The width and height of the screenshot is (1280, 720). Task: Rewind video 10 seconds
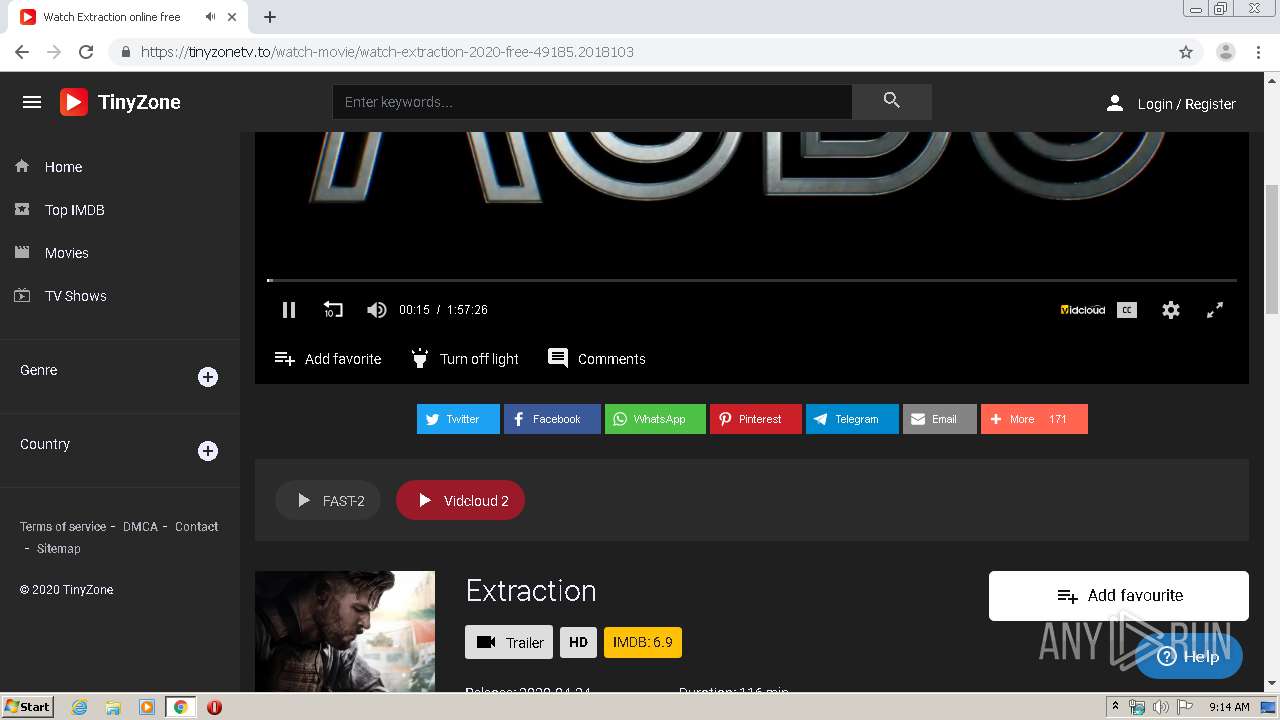pos(333,310)
